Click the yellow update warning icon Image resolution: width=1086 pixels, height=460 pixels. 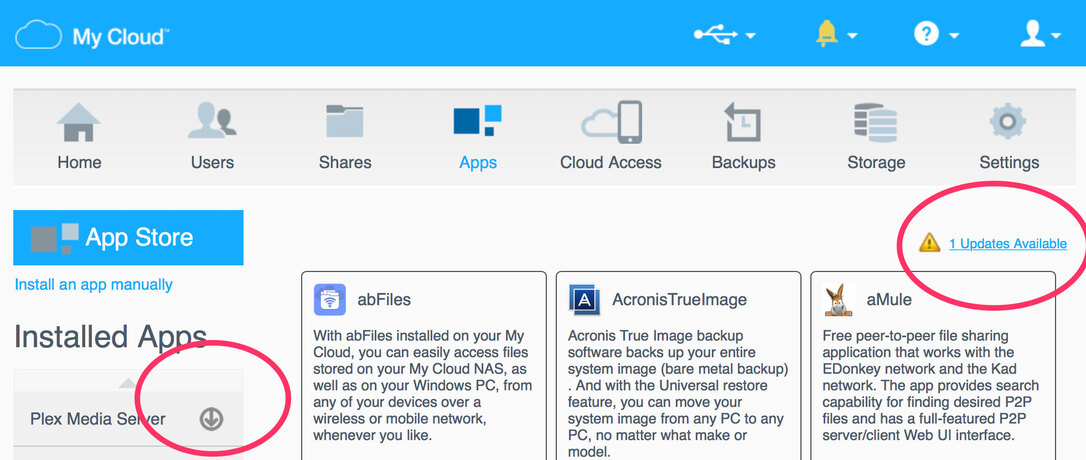click(929, 242)
